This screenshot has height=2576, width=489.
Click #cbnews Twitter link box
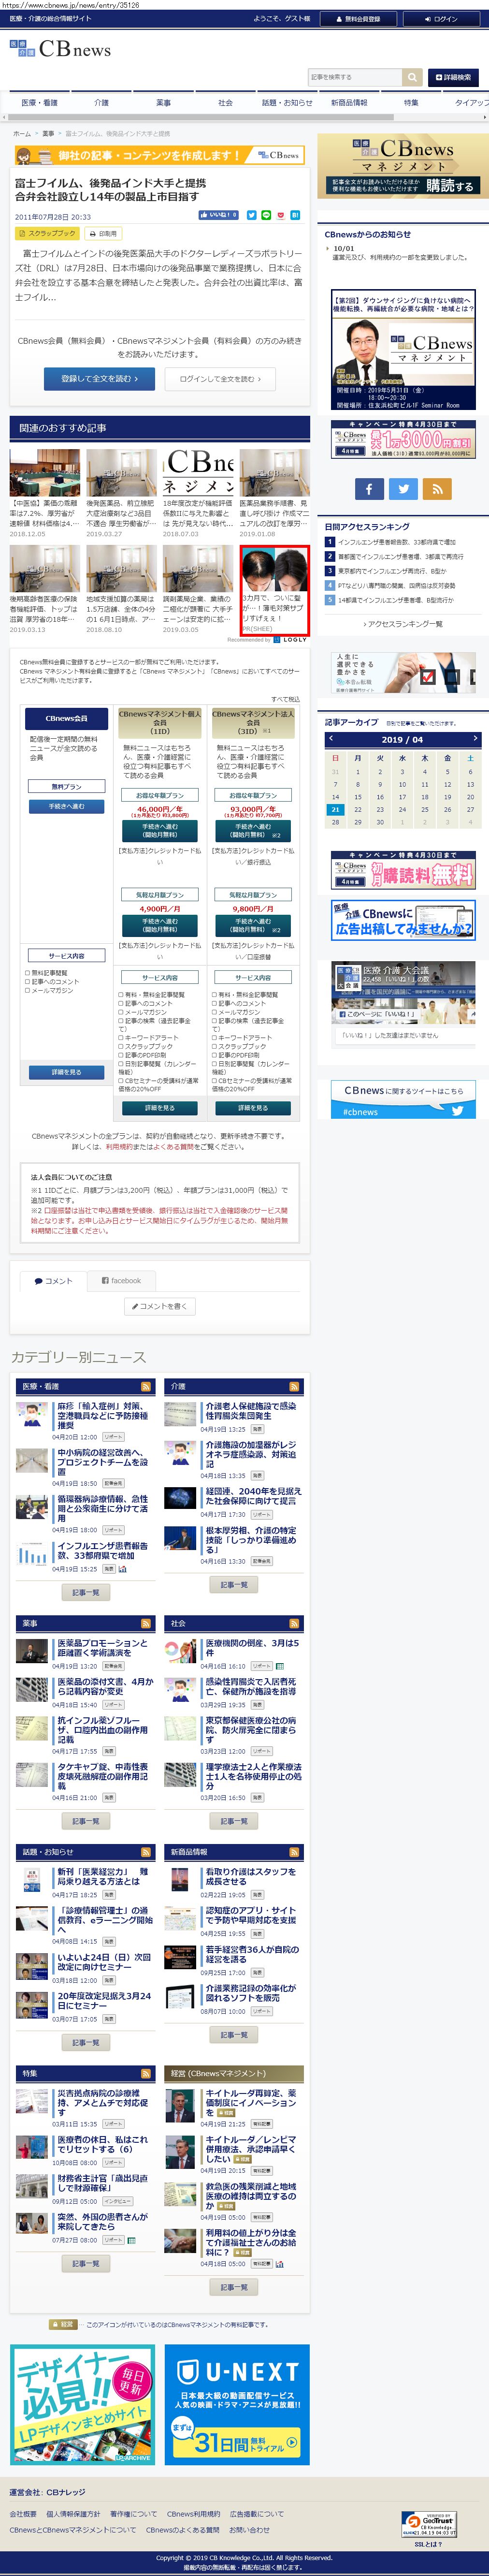pos(403,1100)
